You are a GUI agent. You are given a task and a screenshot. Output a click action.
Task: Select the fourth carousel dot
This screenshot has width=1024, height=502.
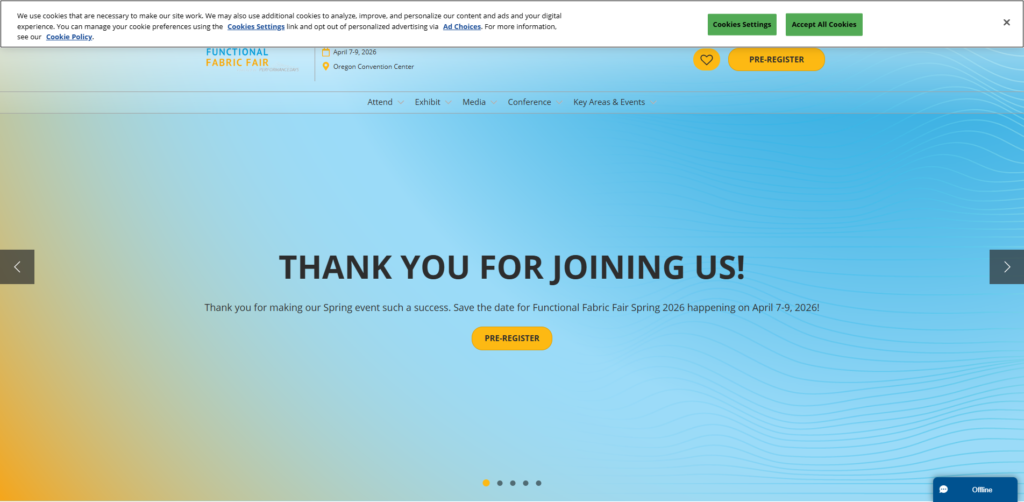(x=526, y=483)
